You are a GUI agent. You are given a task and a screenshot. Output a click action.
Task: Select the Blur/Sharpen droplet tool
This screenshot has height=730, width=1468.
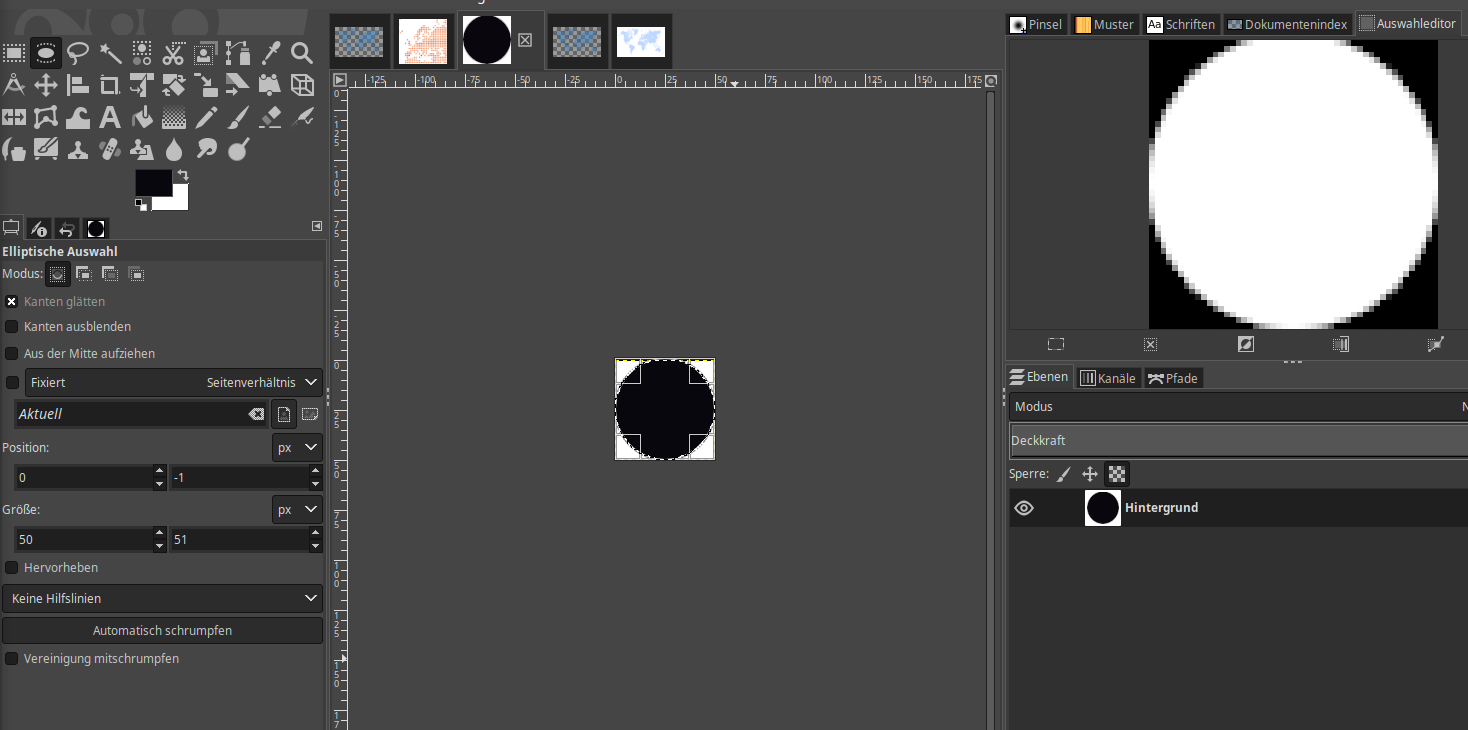coord(174,149)
